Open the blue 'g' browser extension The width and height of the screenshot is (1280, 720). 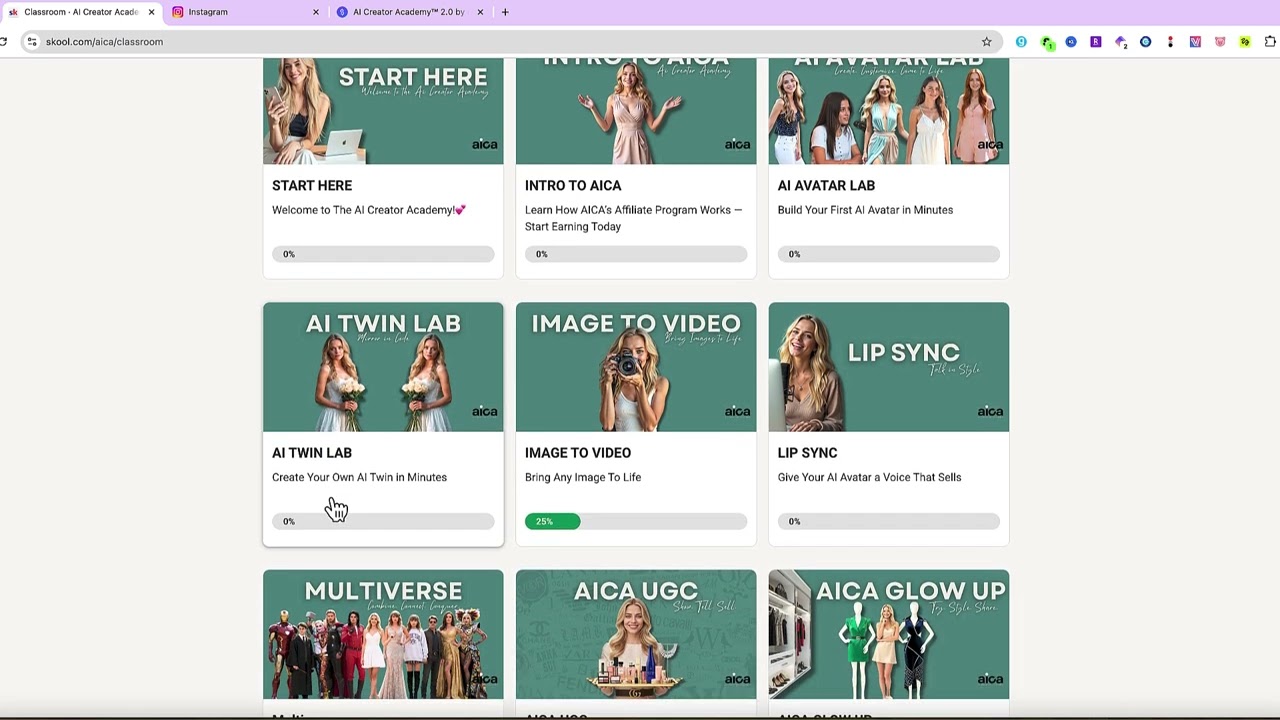pos(1021,42)
